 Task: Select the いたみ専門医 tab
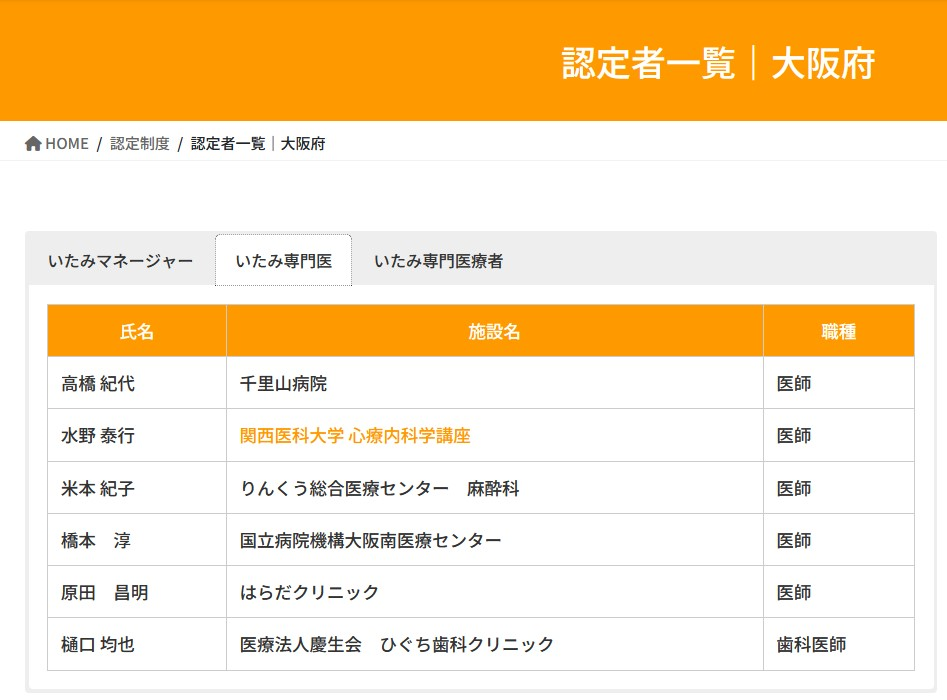283,260
